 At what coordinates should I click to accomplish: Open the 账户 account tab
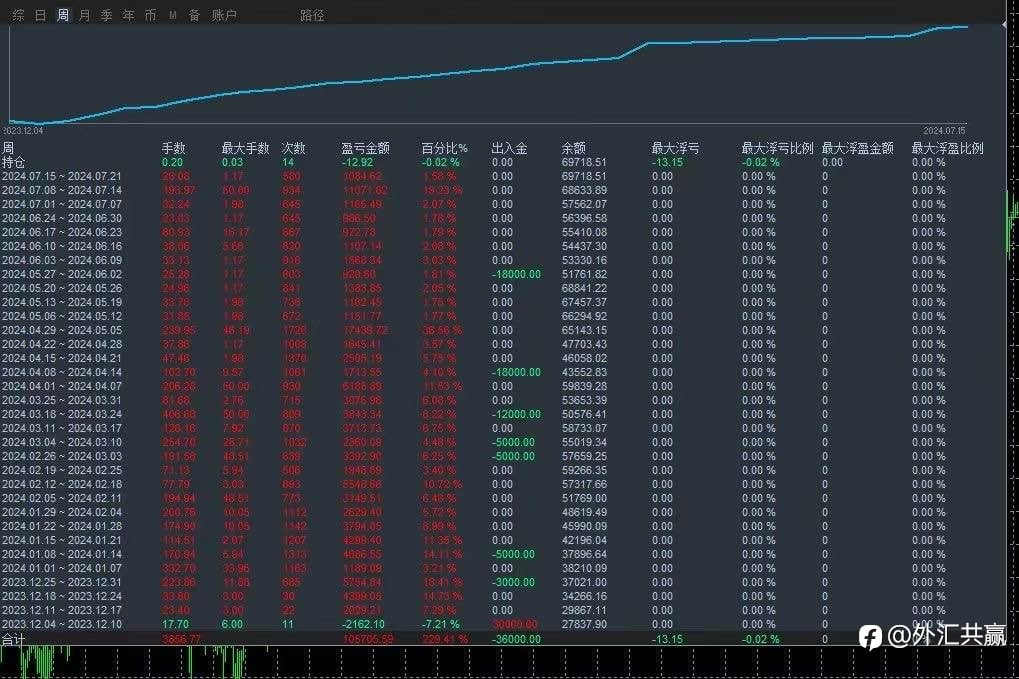click(x=224, y=15)
